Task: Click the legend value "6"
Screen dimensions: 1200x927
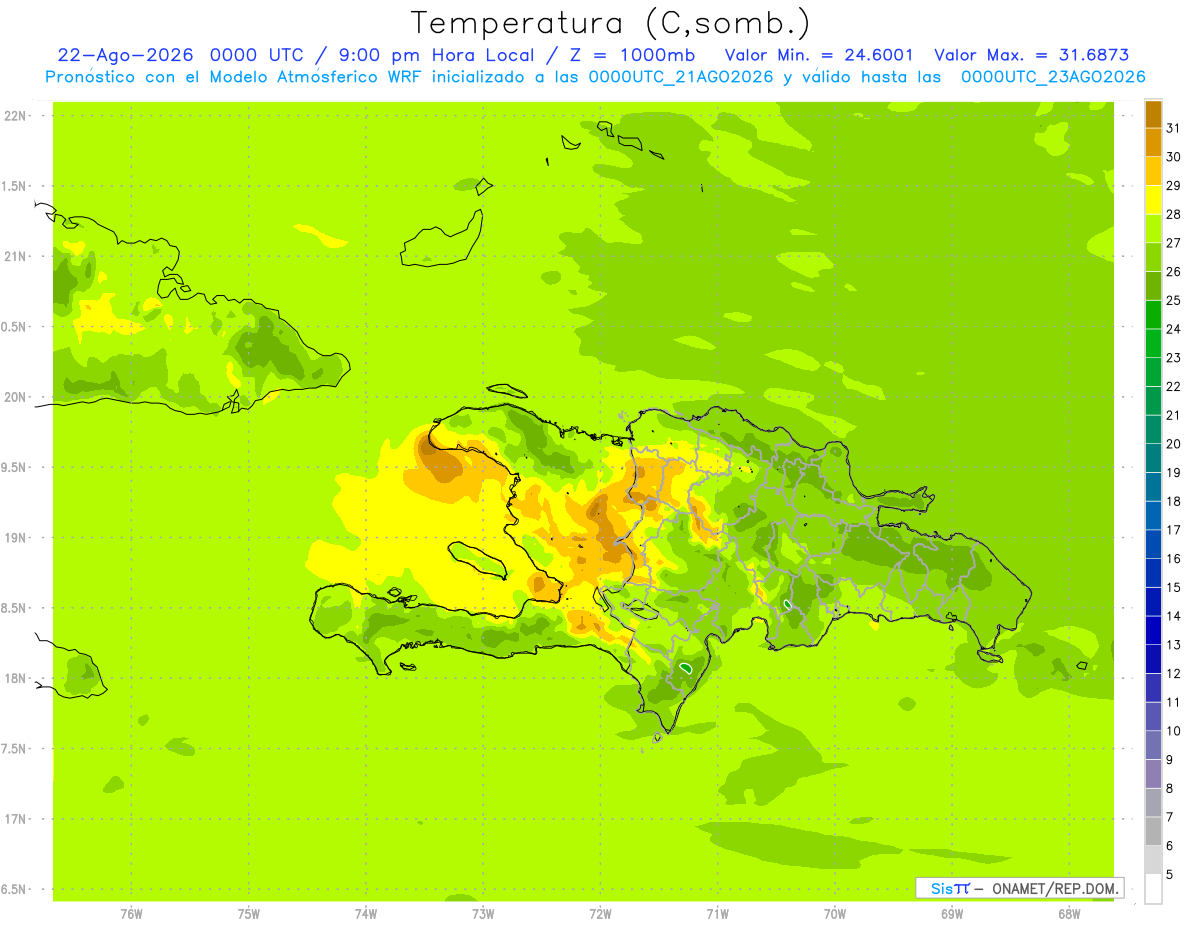Action: coord(1170,846)
